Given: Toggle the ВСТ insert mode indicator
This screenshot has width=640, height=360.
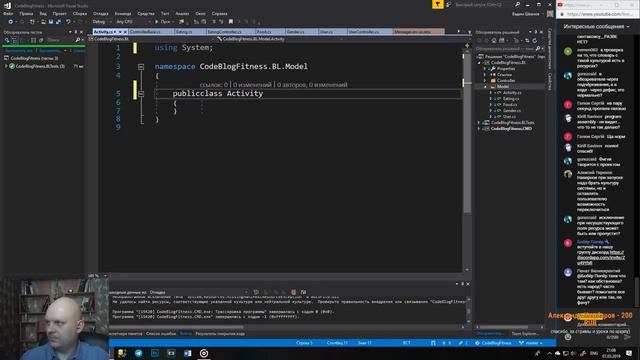Looking at the screenshot, I should [x=406, y=343].
